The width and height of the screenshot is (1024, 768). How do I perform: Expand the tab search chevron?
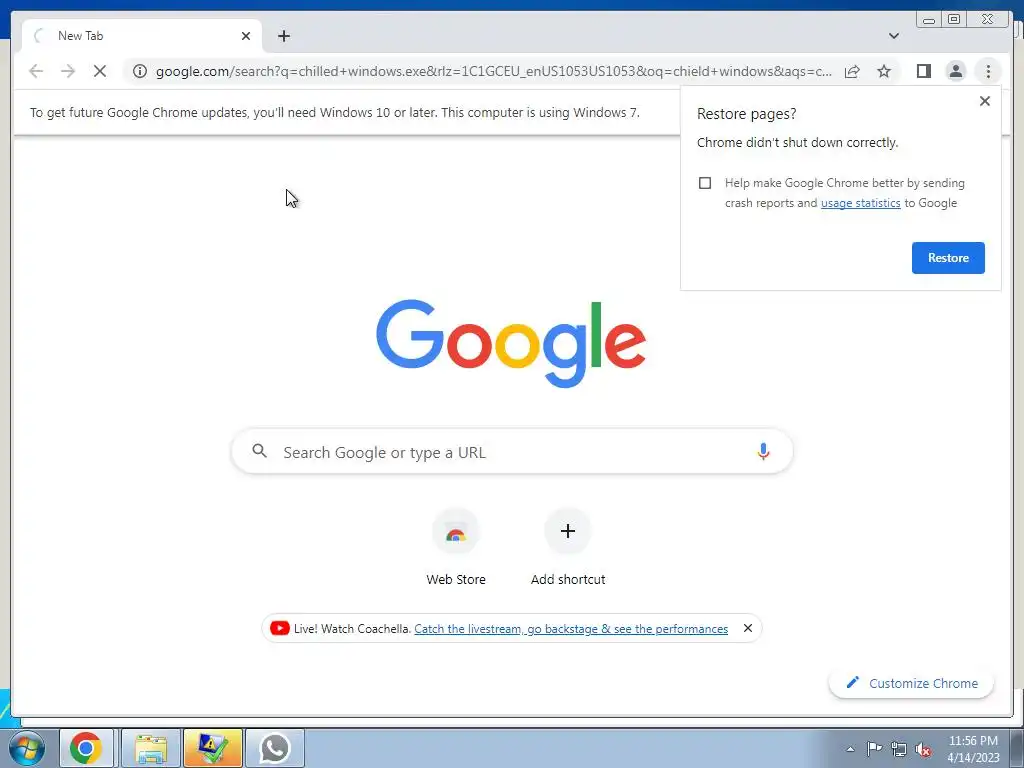click(x=894, y=36)
